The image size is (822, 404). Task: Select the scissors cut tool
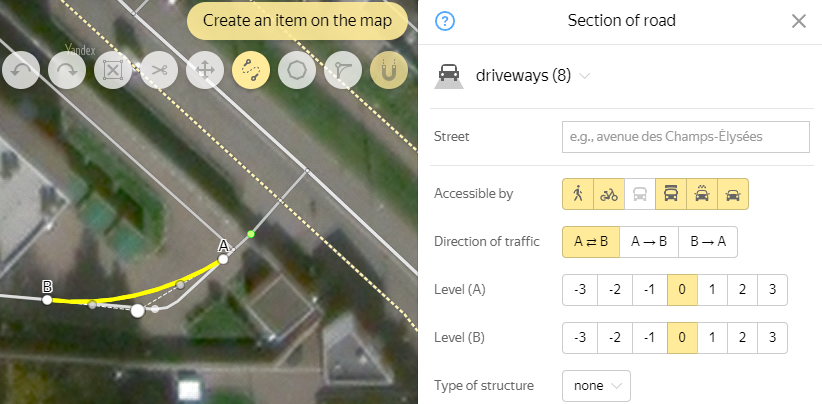tap(159, 71)
